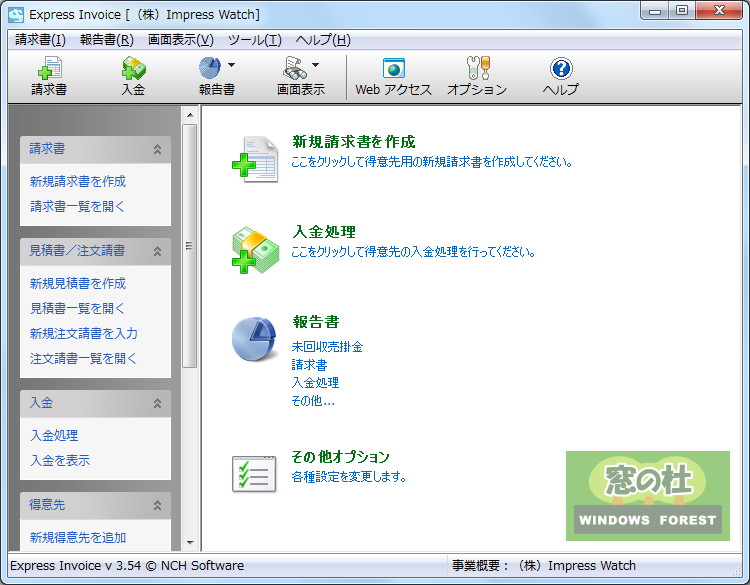Click the new invoice document icon in main pane
The width and height of the screenshot is (750, 585).
point(255,159)
